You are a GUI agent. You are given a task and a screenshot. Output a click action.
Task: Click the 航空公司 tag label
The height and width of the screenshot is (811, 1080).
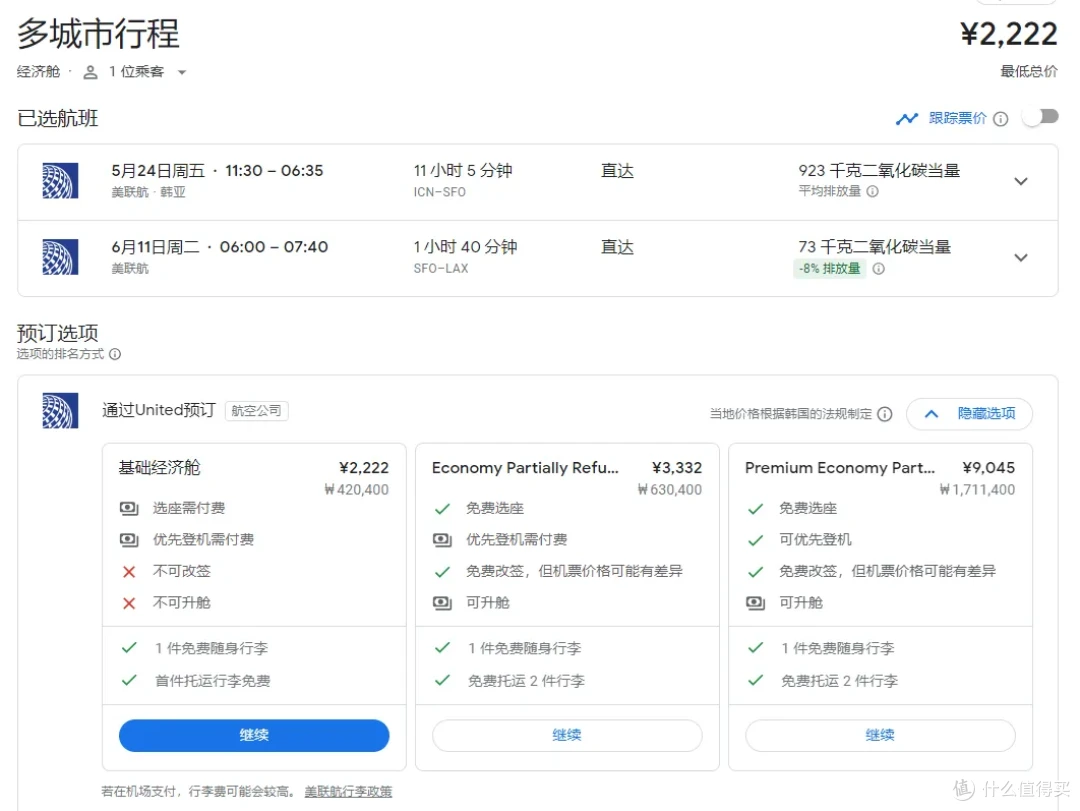[256, 411]
